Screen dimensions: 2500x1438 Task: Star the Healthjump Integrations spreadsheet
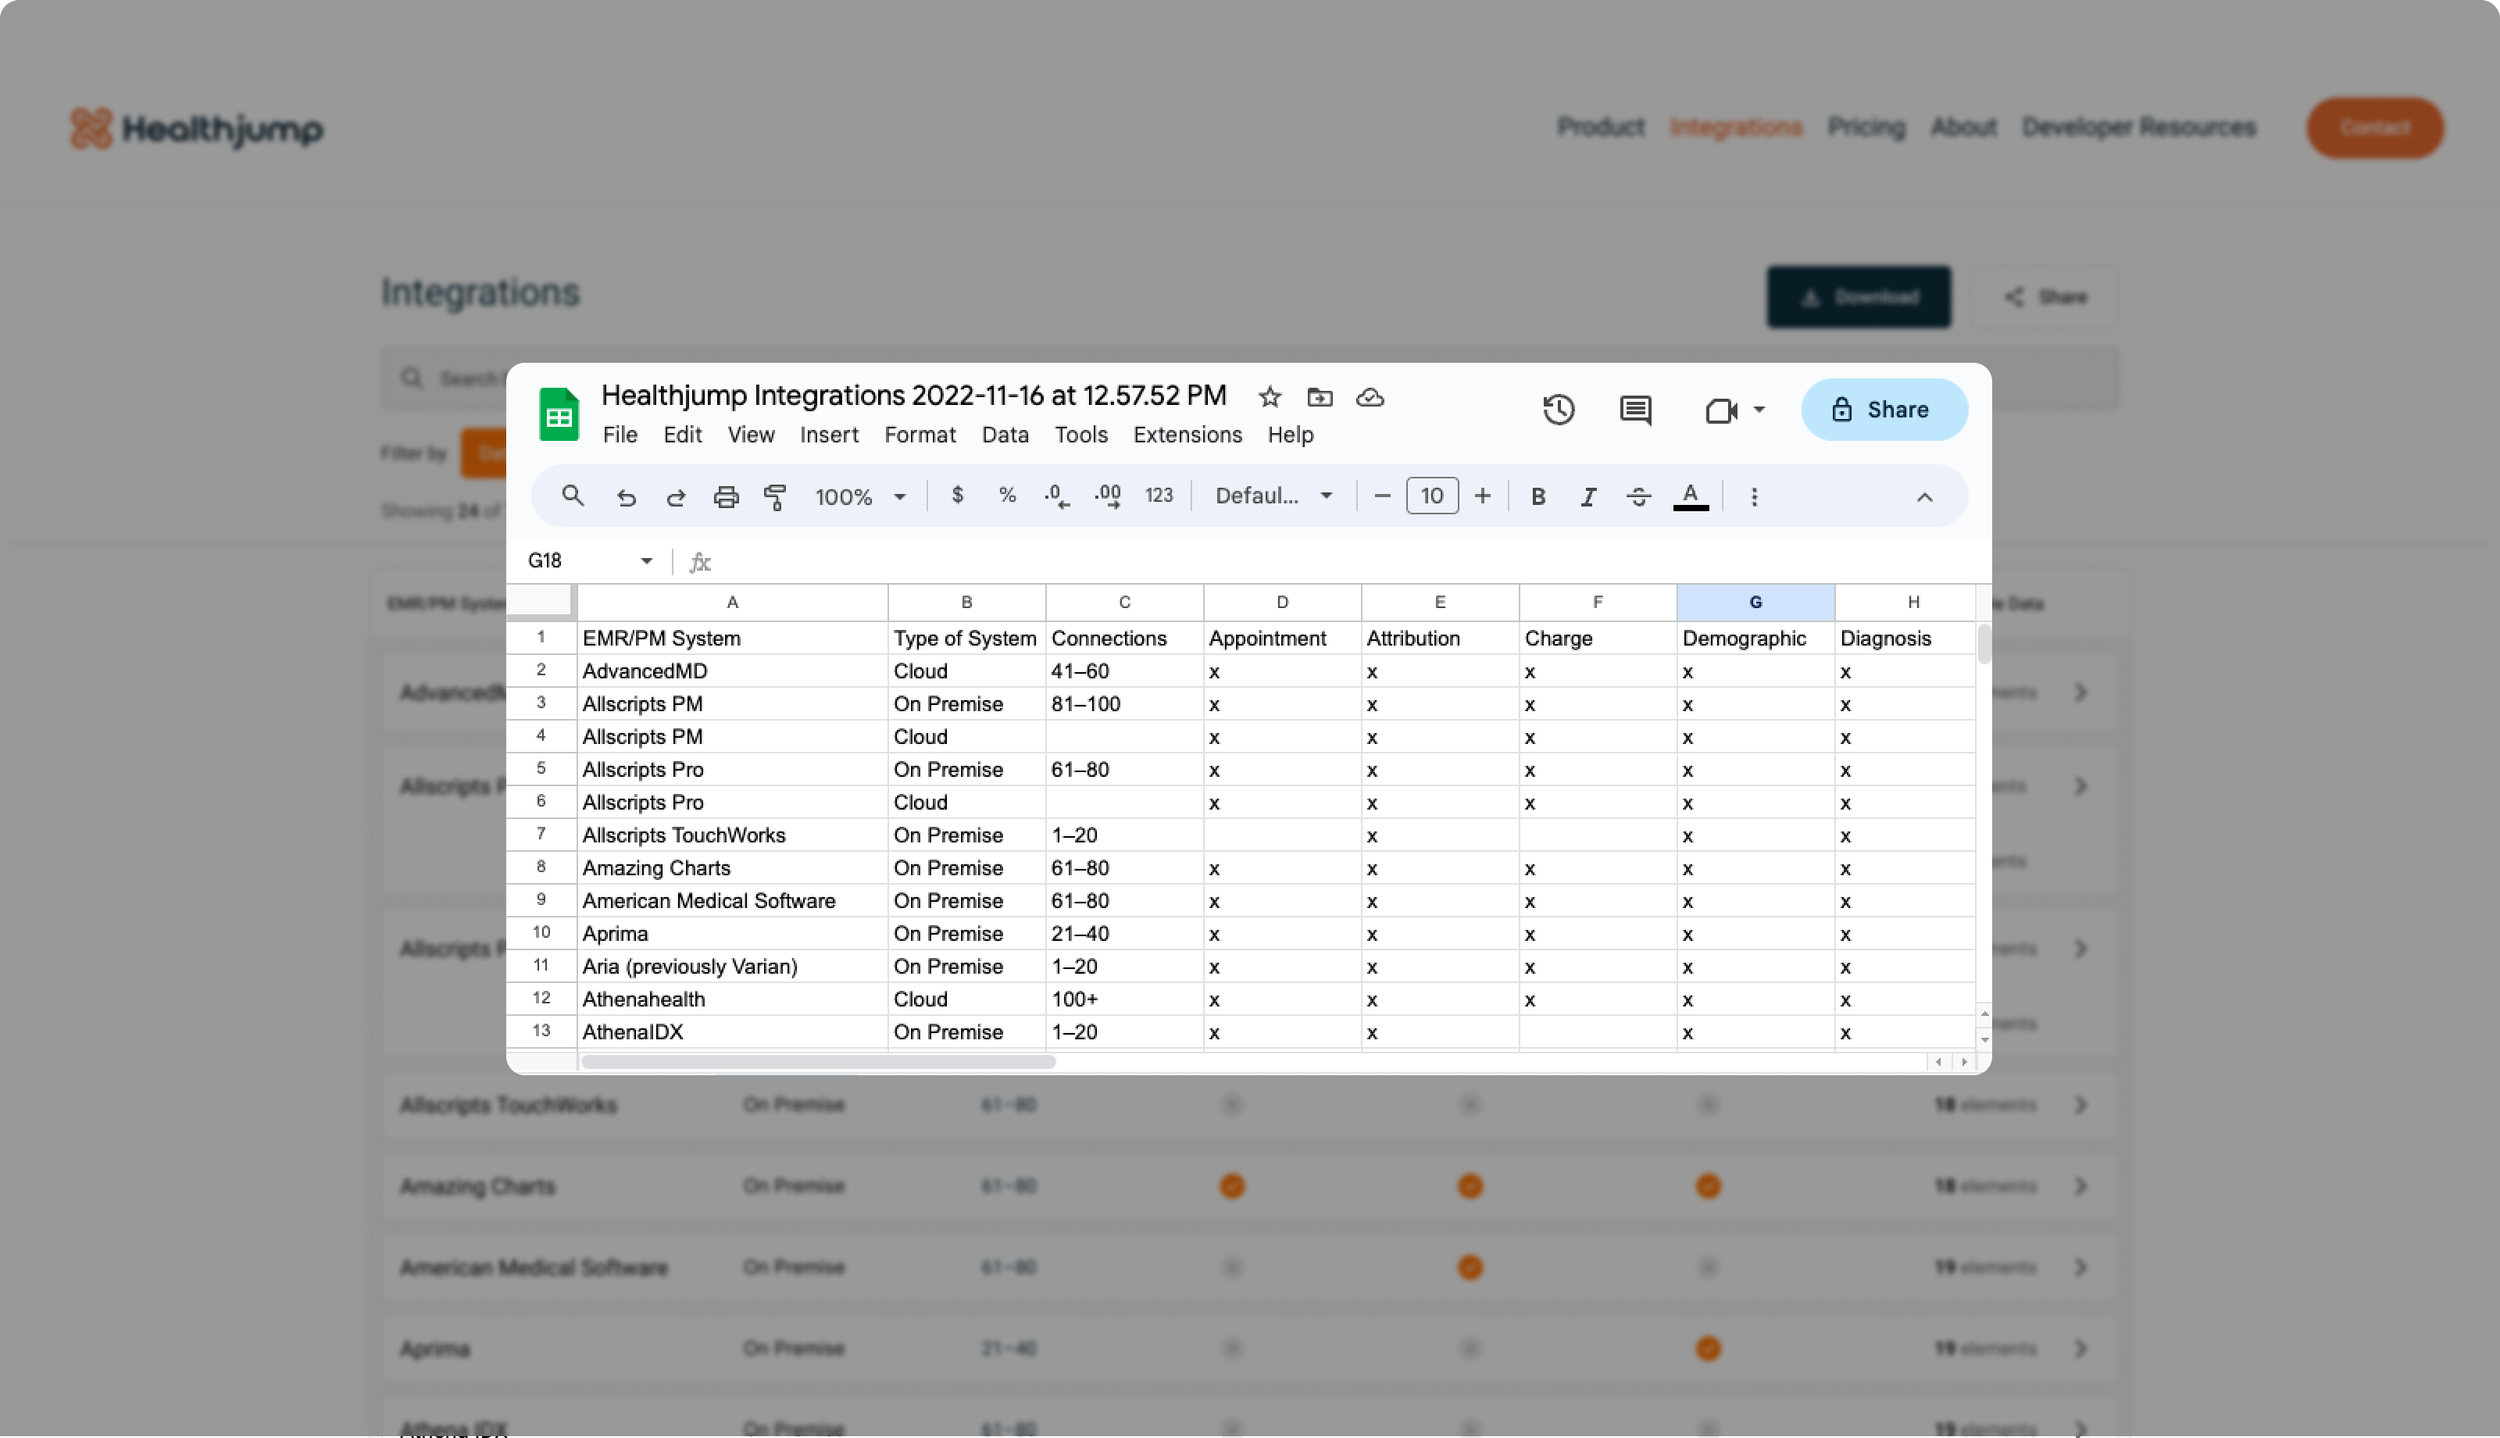tap(1270, 397)
